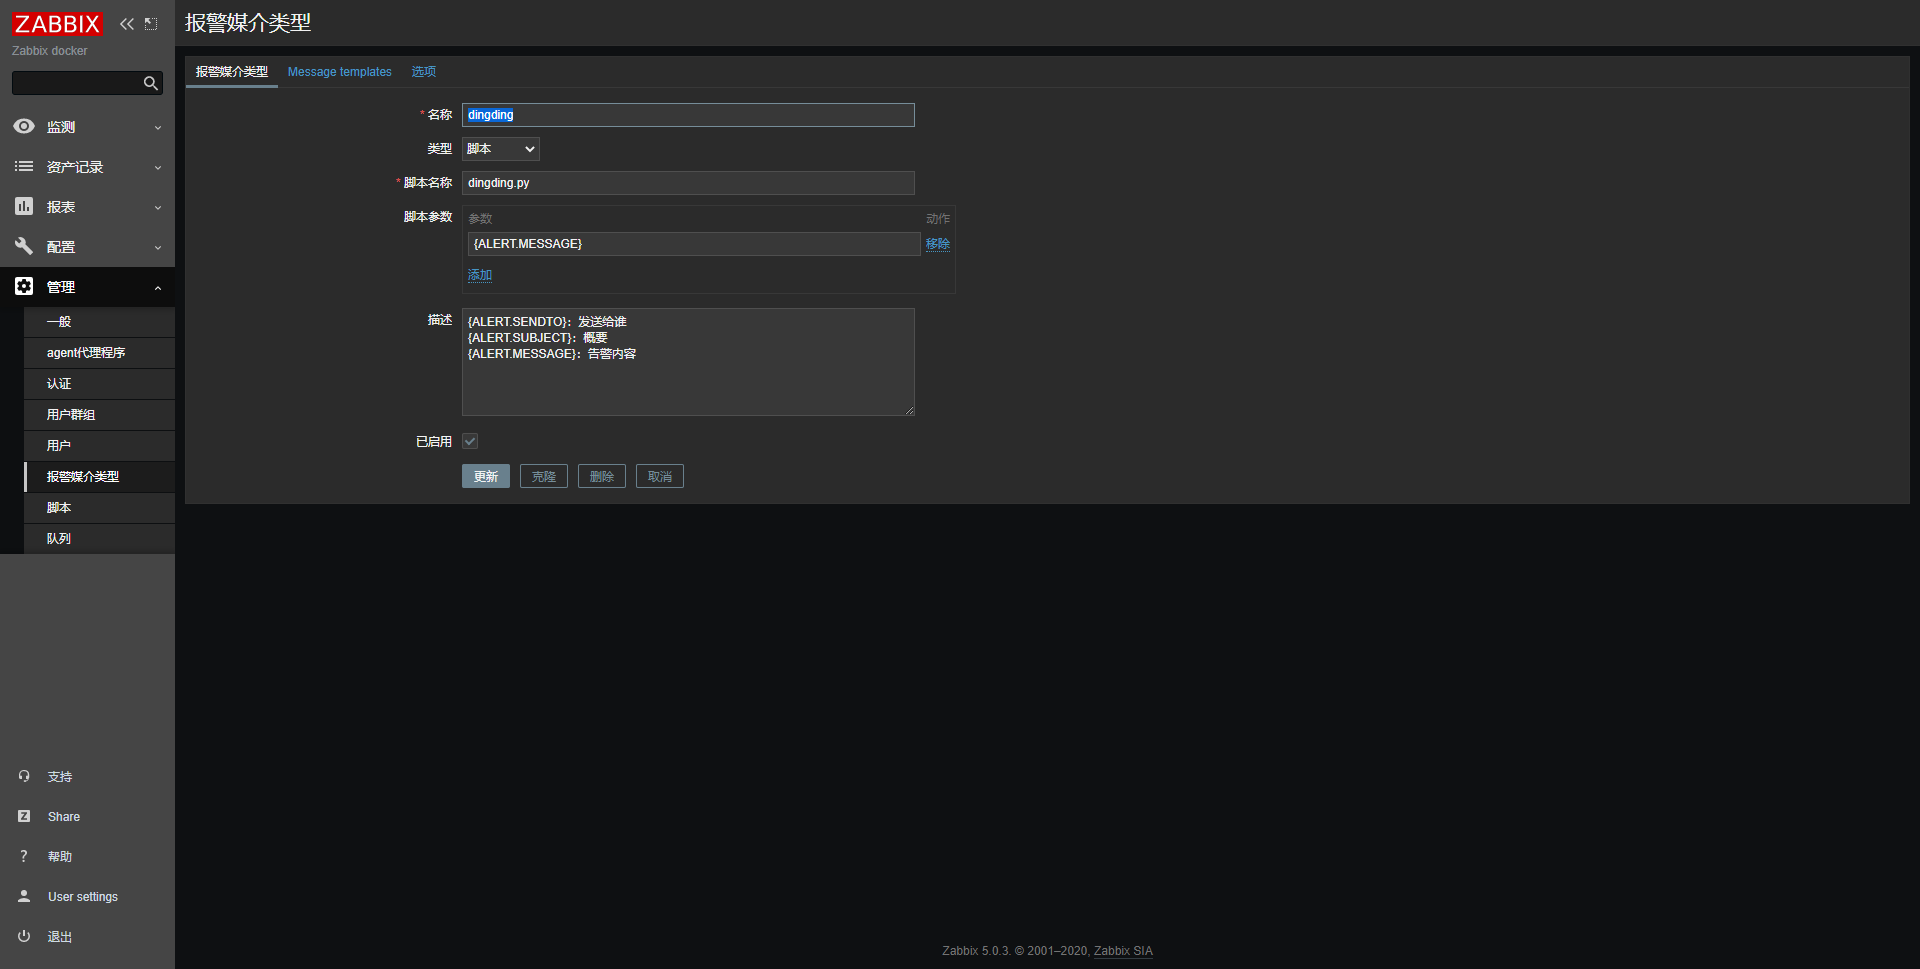Open 用户 in the submenu

(99, 446)
